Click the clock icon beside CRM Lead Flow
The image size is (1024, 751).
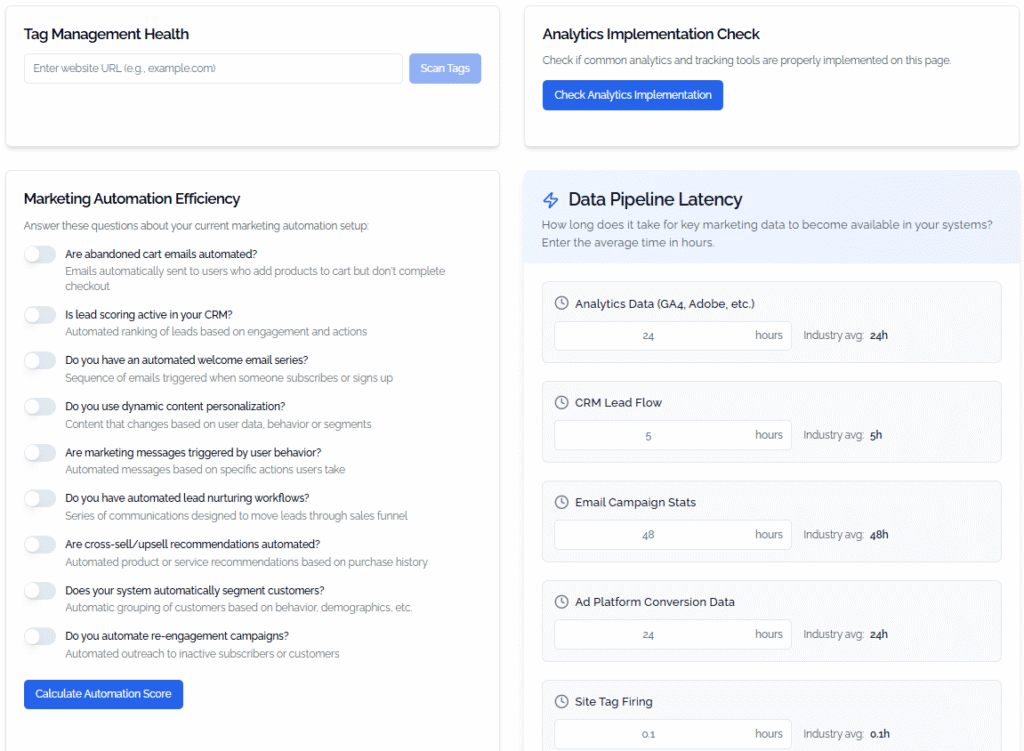(561, 402)
